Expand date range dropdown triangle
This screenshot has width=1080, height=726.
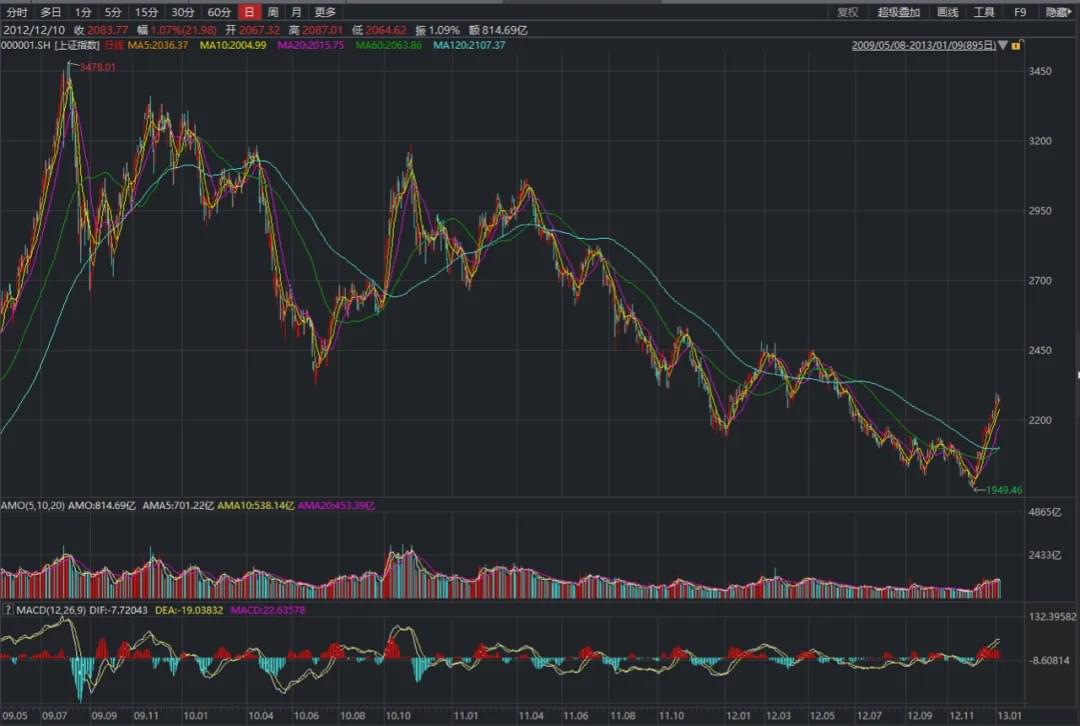pyautogui.click(x=1003, y=45)
